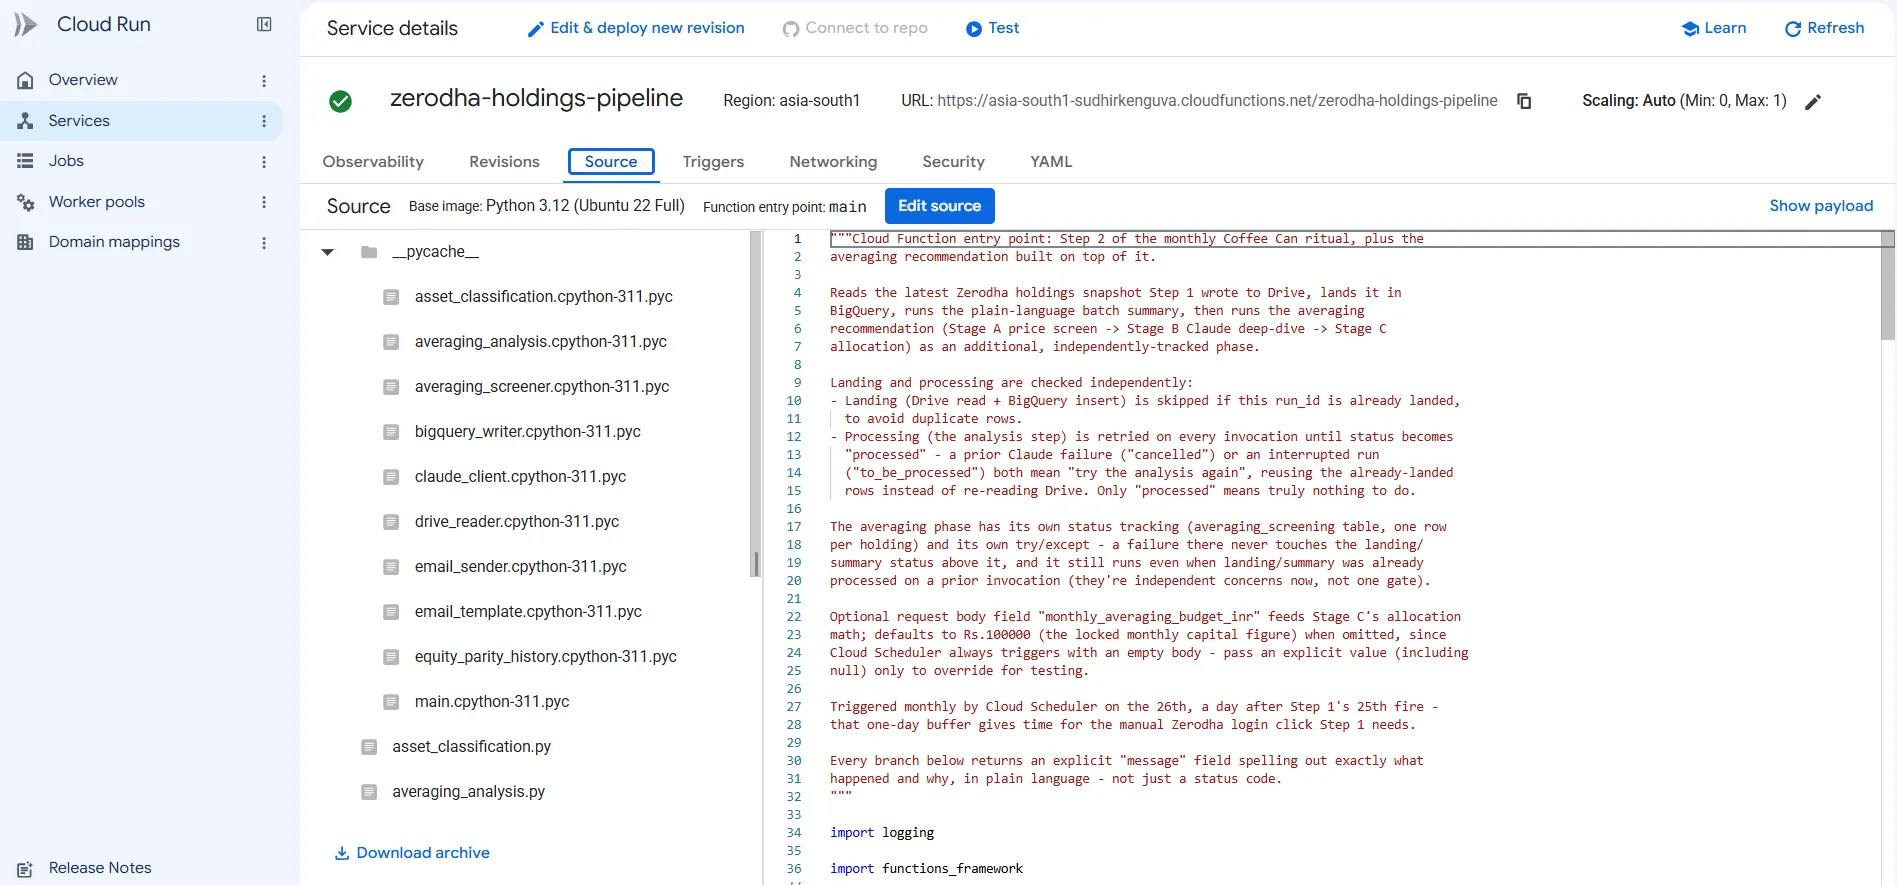
Task: Open Overview more options menu
Action: click(x=264, y=81)
